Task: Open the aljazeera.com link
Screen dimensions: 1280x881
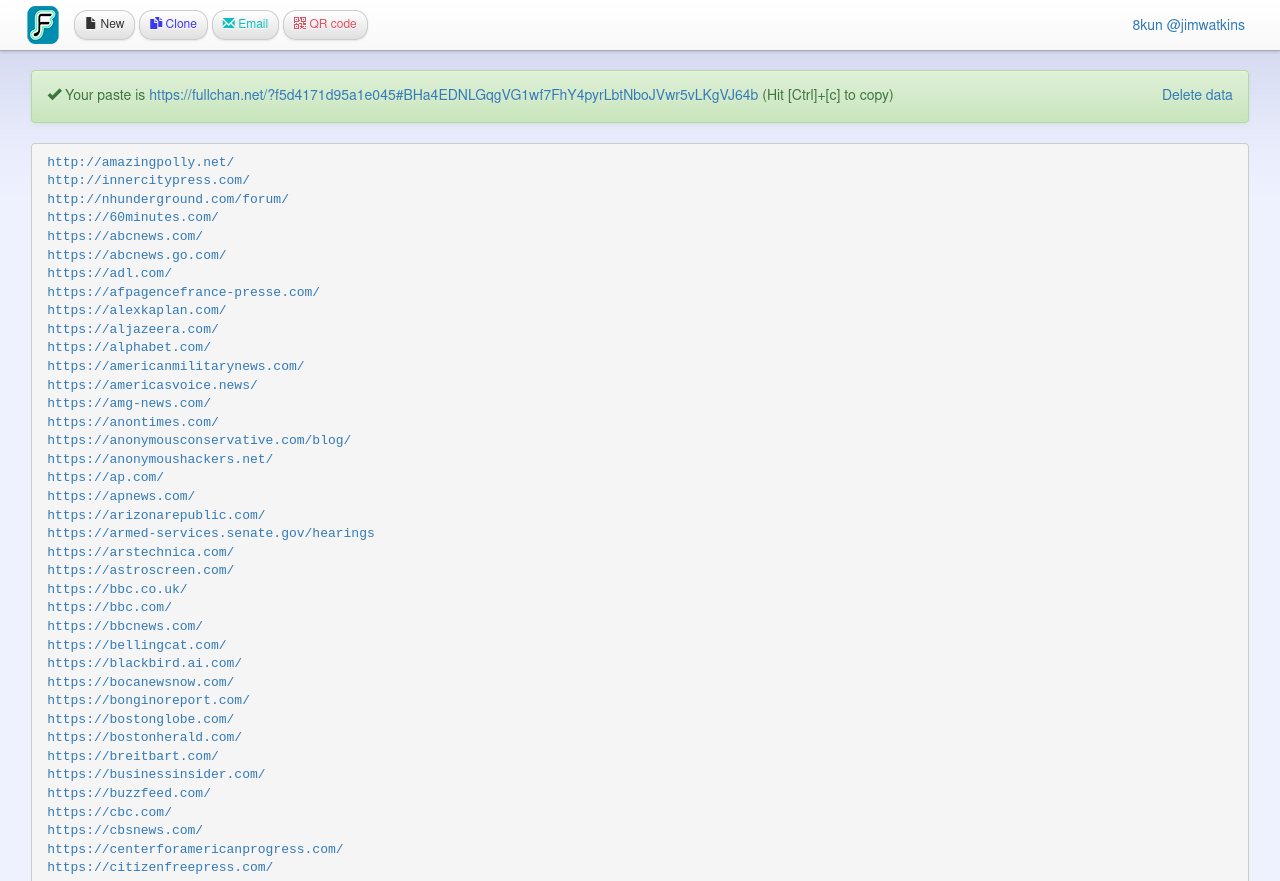Action: point(133,329)
